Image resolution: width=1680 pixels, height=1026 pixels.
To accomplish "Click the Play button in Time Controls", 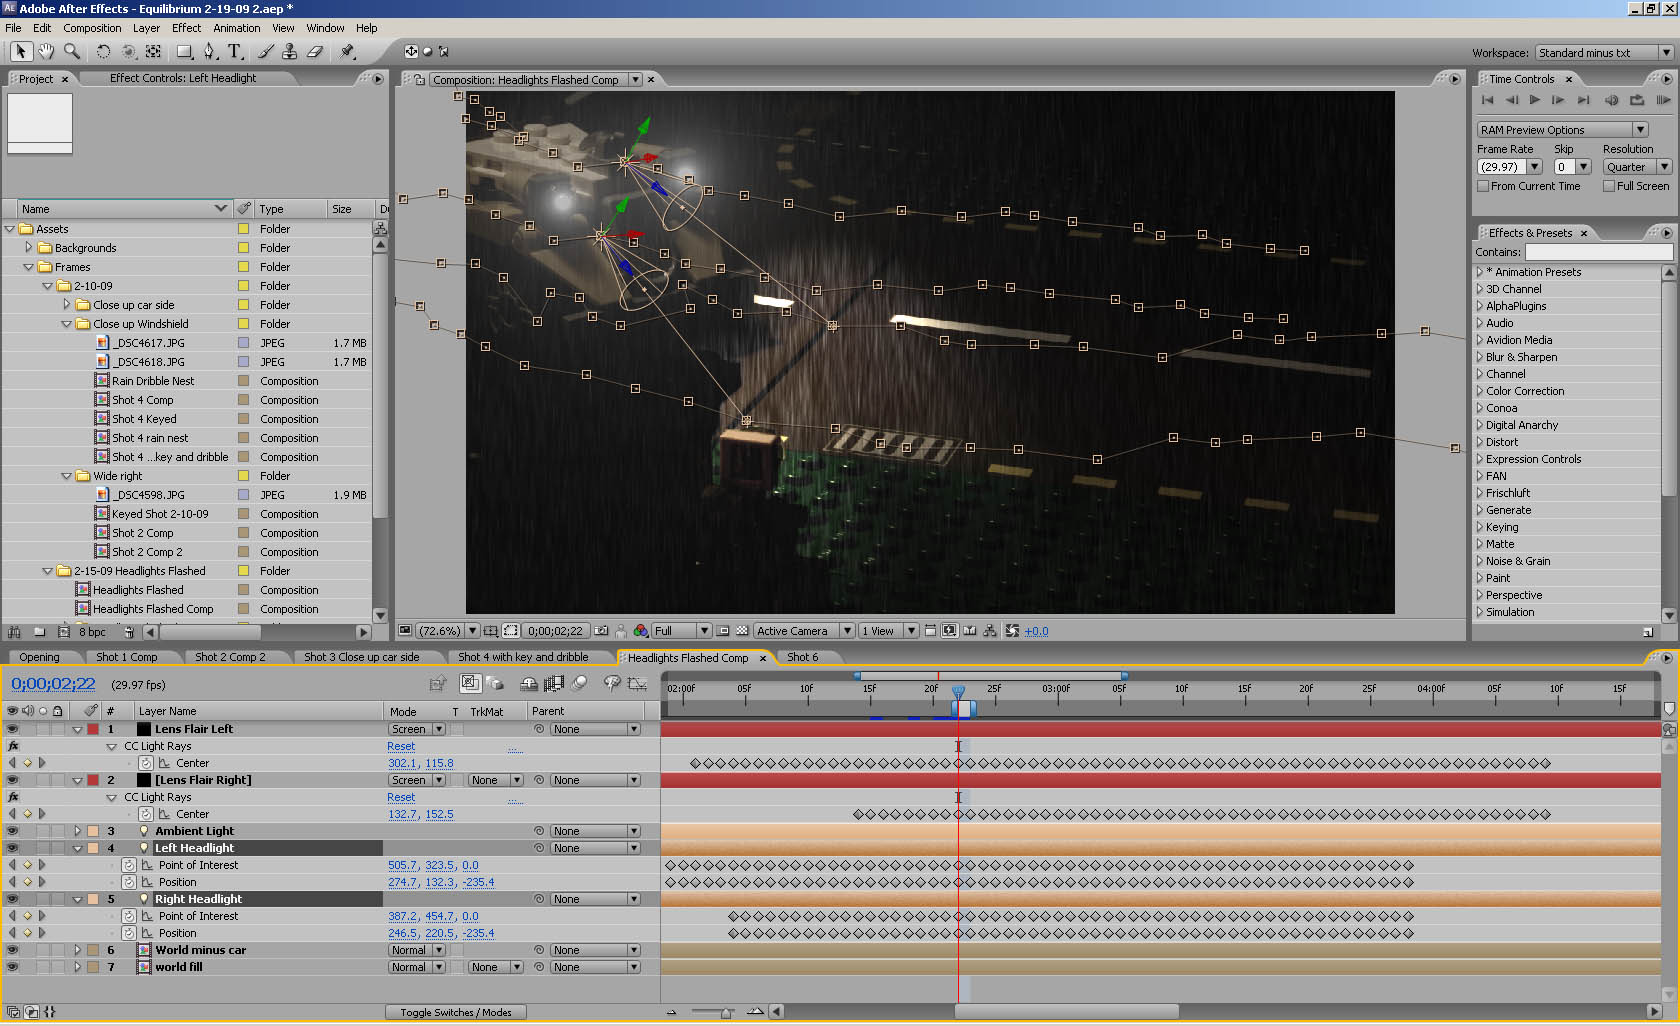I will click(1535, 100).
